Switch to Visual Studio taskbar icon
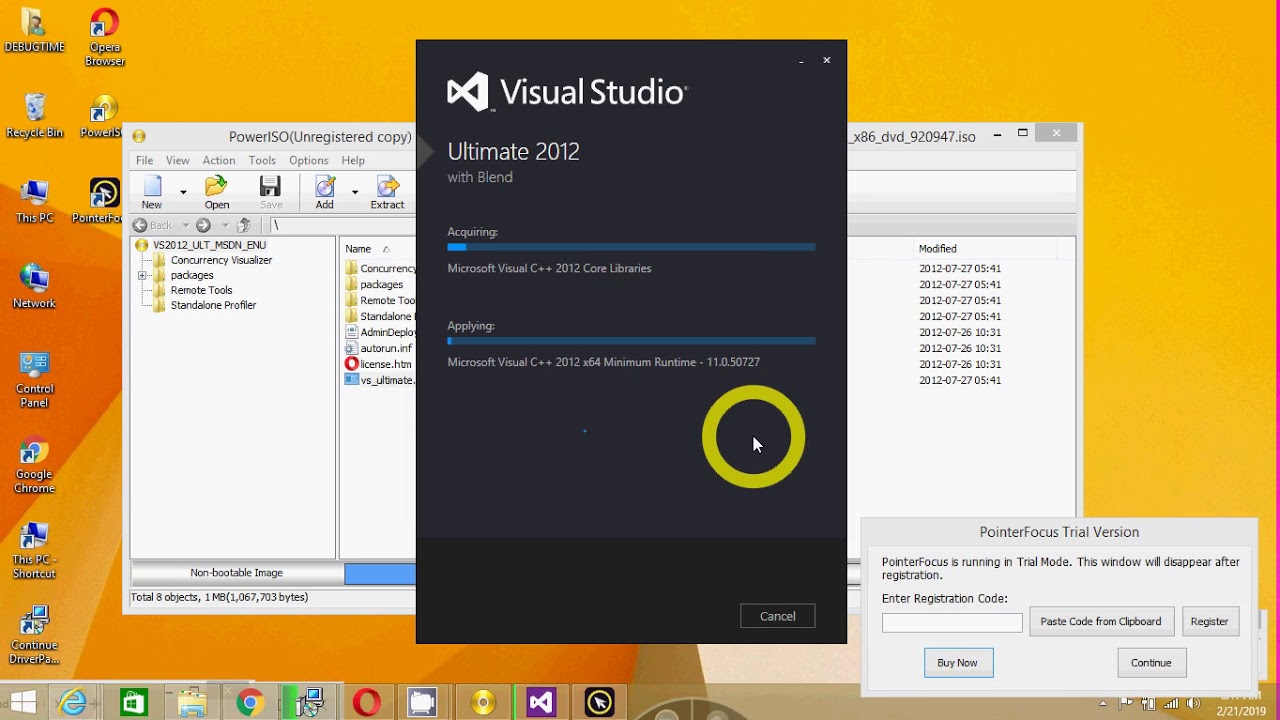The height and width of the screenshot is (720, 1280). pos(541,703)
